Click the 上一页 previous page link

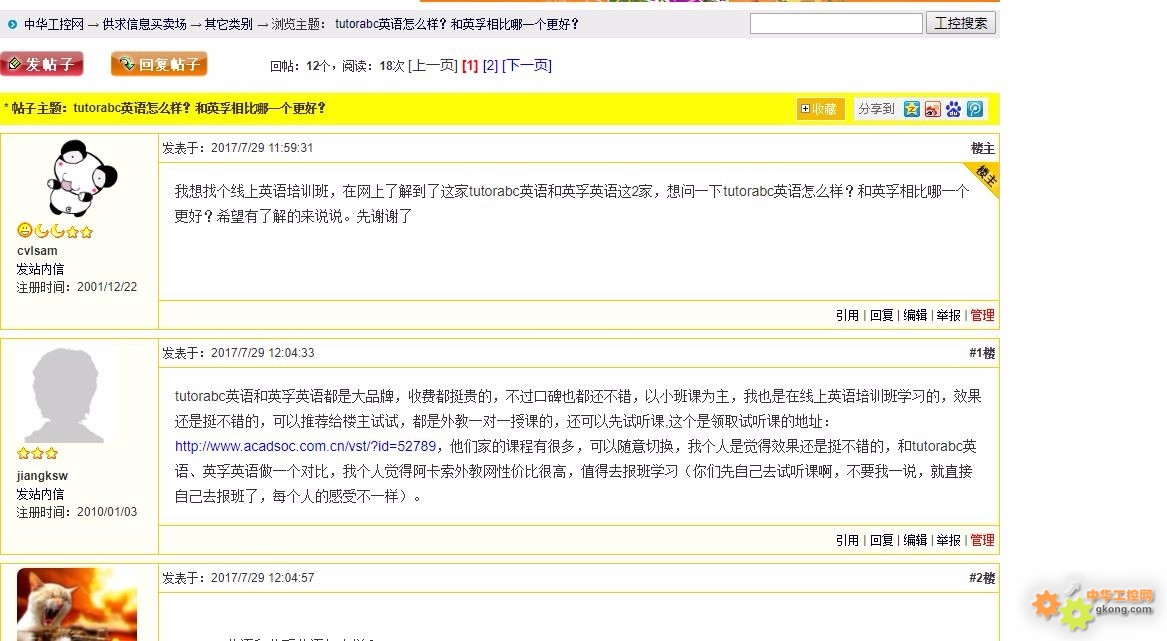point(432,66)
